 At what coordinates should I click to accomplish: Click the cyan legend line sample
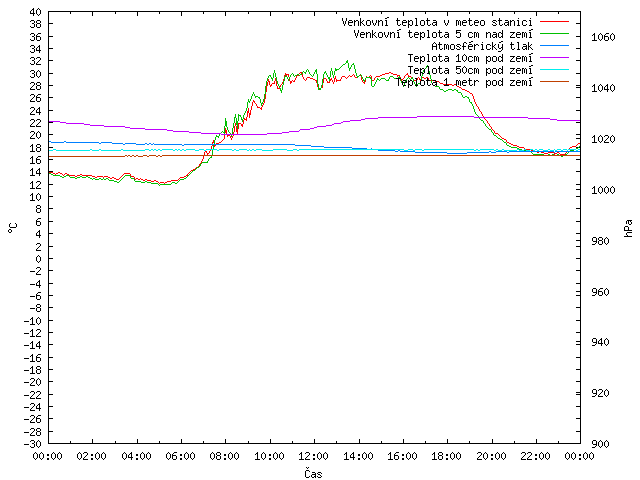click(554, 70)
